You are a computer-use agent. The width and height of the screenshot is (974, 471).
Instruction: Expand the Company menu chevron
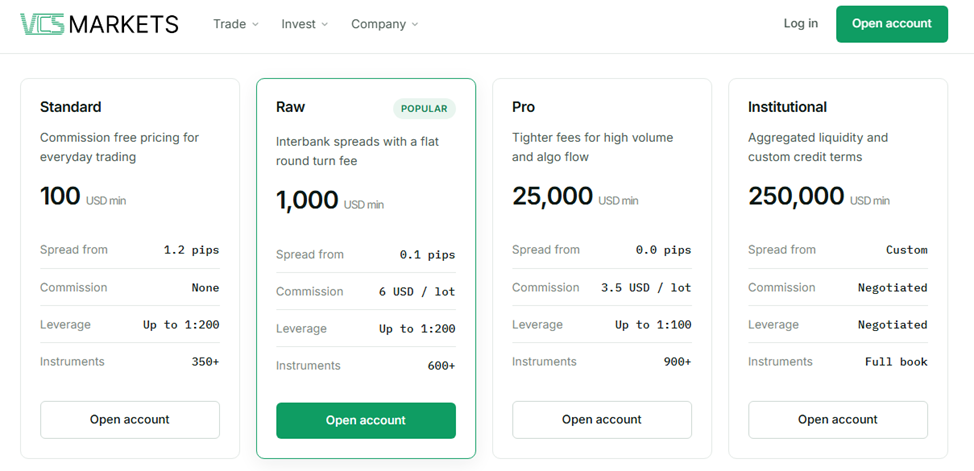pyautogui.click(x=414, y=24)
